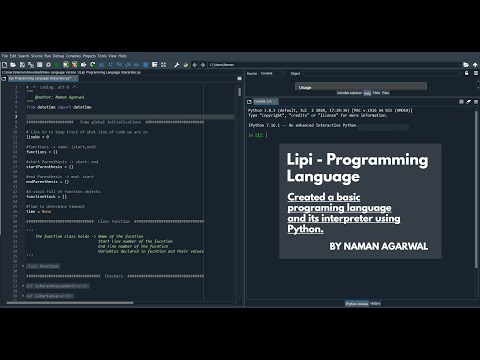
Task: Open the editor pane options icon
Action: pyautogui.click(x=239, y=78)
